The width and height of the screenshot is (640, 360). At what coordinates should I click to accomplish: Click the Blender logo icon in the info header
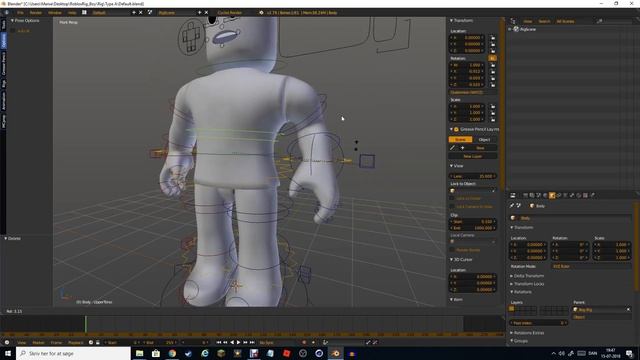click(x=261, y=13)
